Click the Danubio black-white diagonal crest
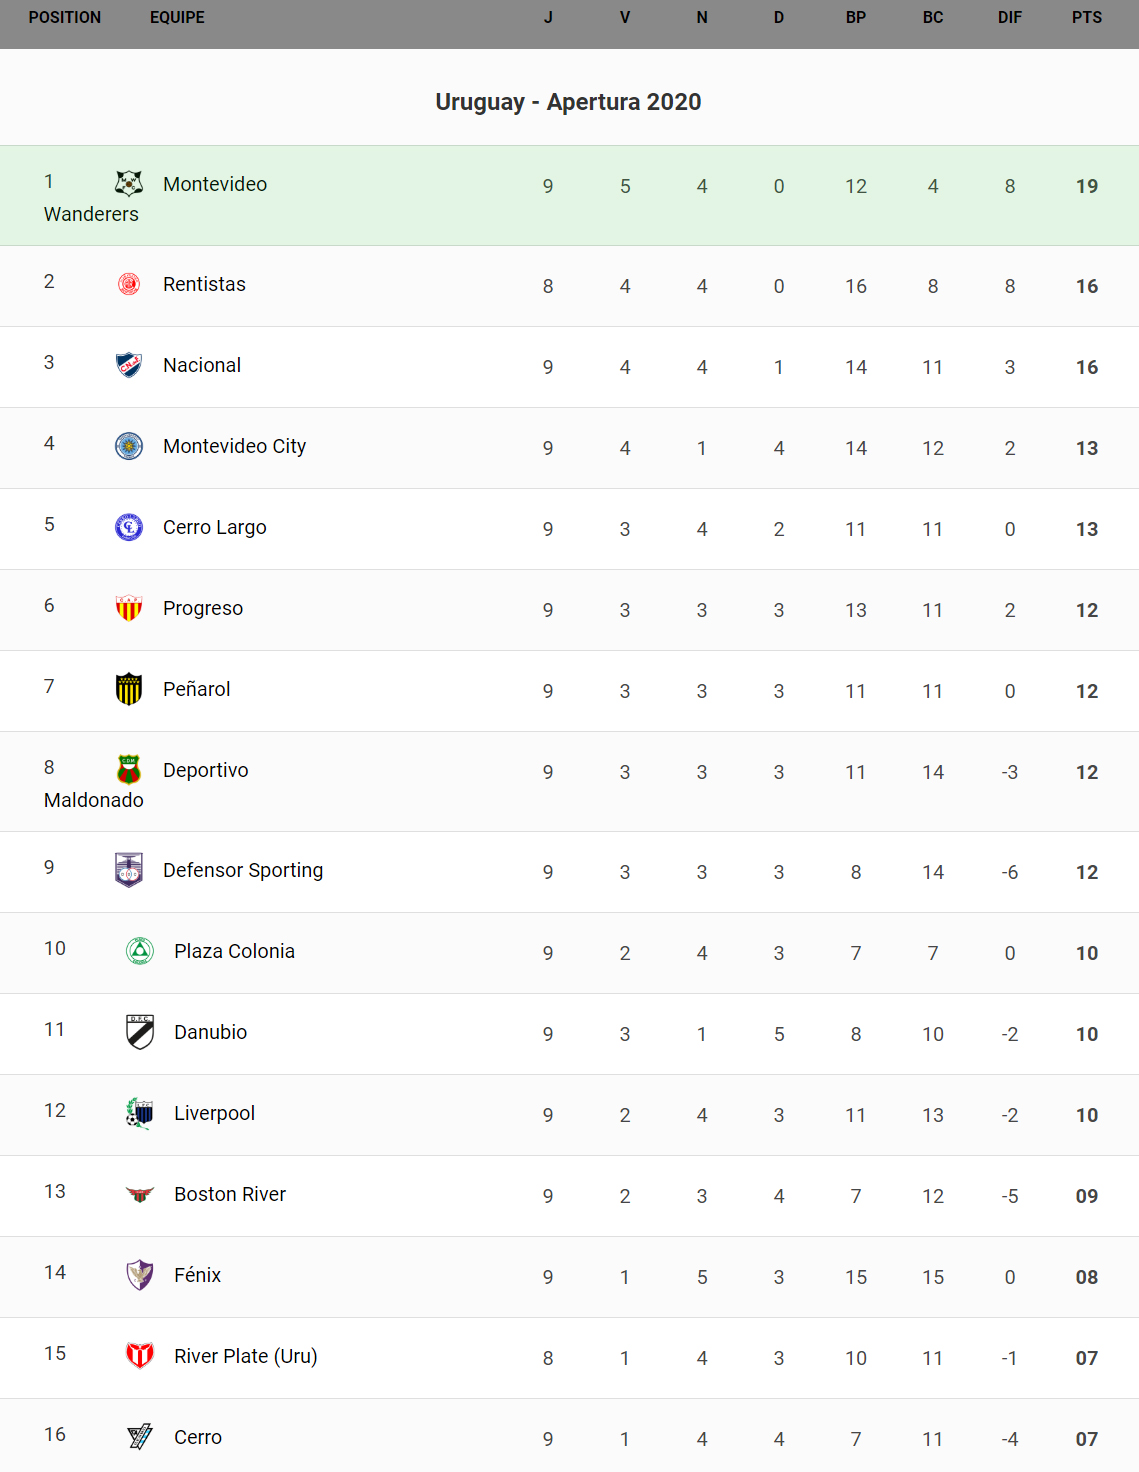 point(140,1032)
